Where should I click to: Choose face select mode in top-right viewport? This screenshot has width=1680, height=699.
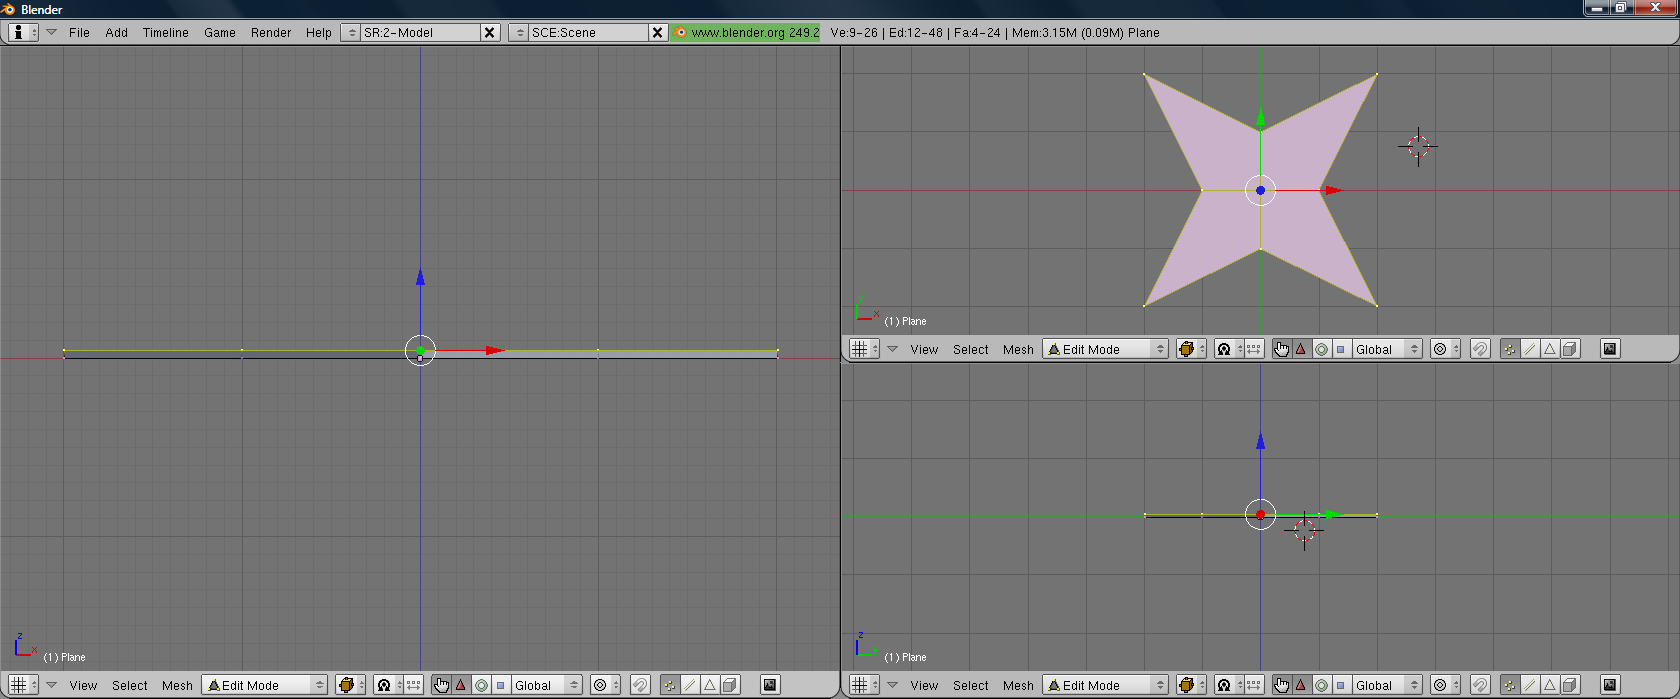coord(1550,349)
